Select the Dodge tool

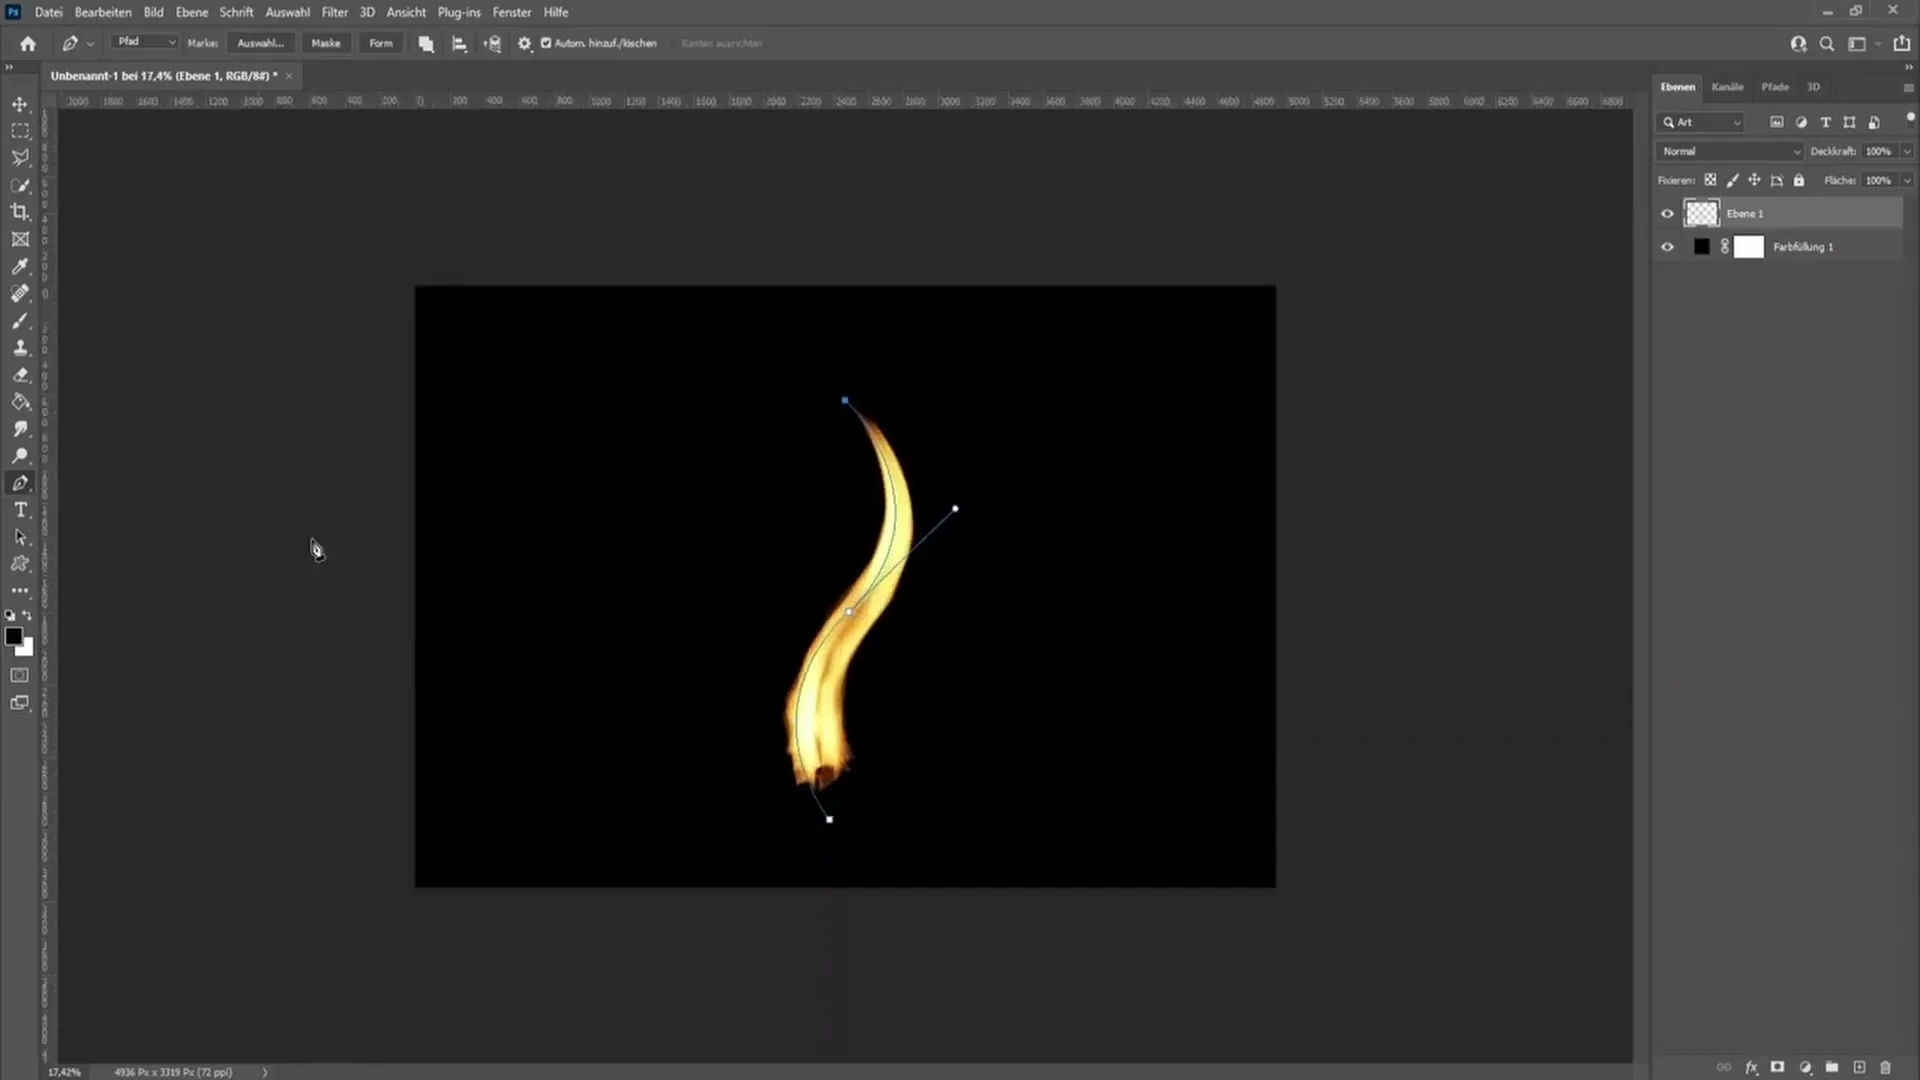coord(20,456)
